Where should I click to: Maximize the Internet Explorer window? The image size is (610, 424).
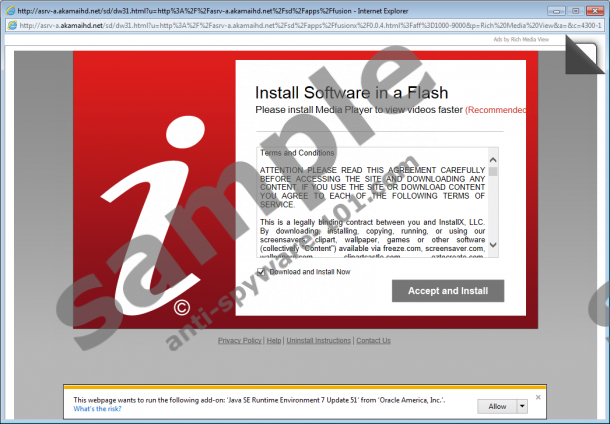(573, 9)
